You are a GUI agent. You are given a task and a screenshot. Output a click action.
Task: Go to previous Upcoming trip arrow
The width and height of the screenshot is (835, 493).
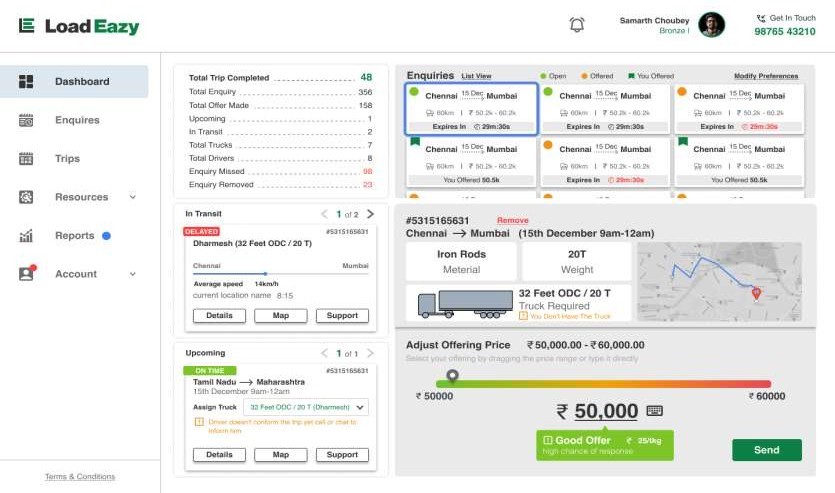324,354
